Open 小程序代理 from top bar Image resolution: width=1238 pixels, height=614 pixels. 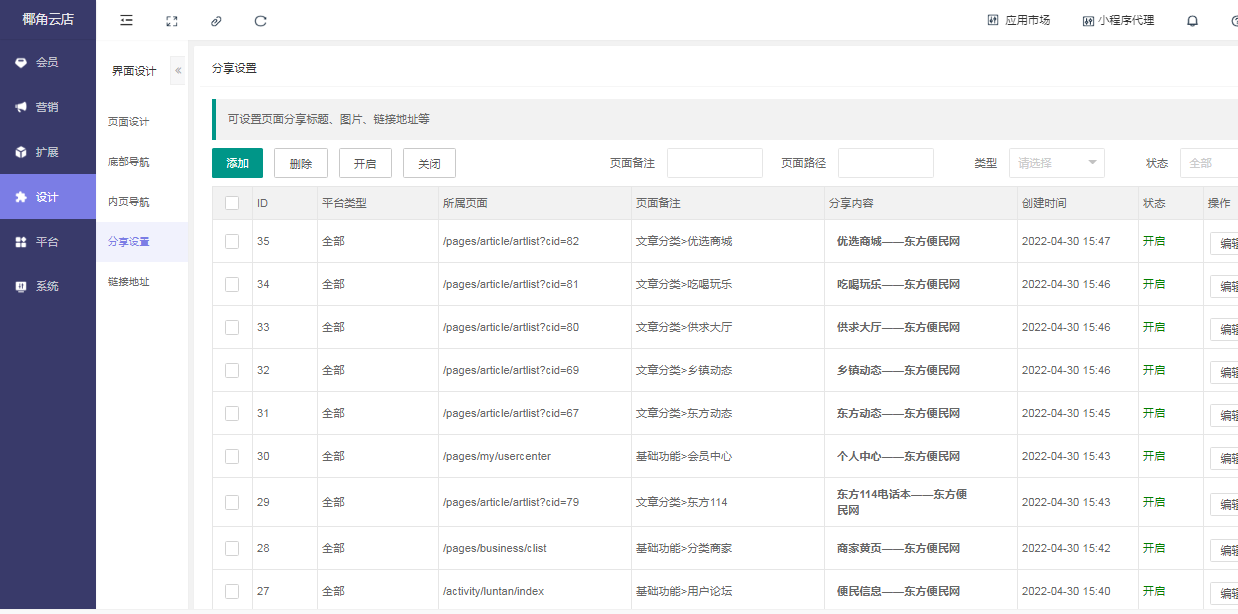point(1117,20)
